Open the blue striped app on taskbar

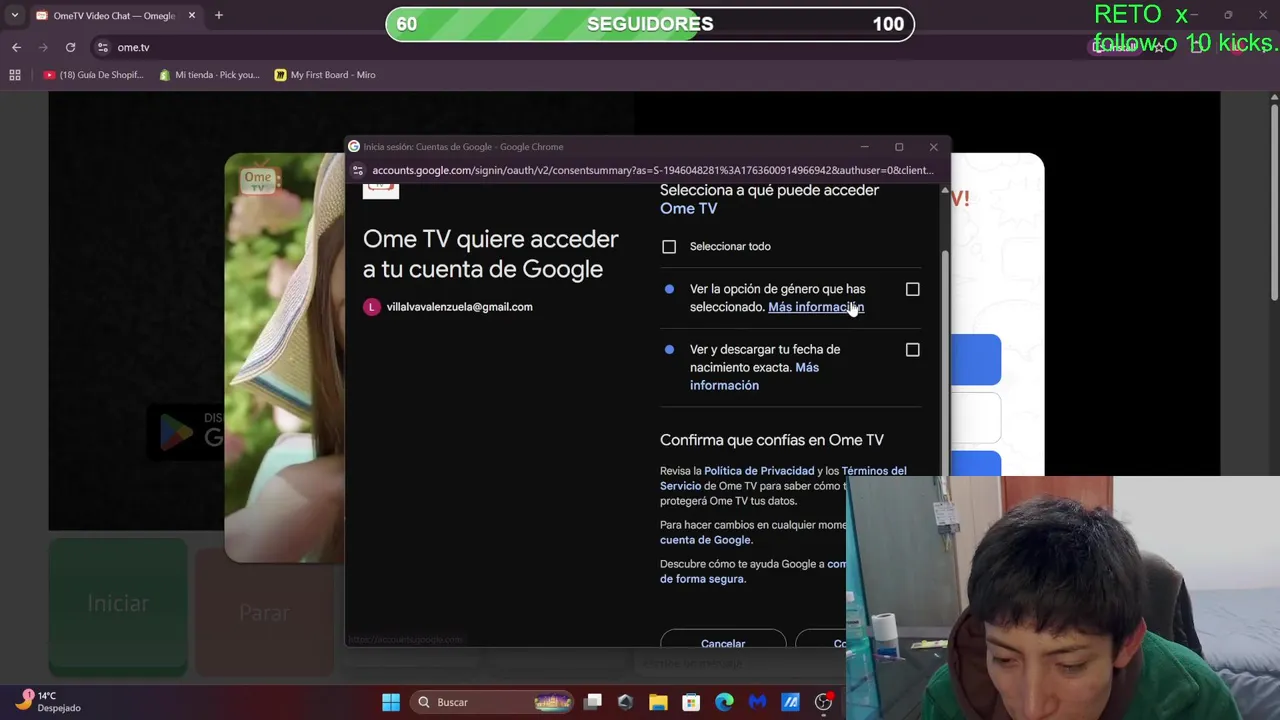[790, 702]
